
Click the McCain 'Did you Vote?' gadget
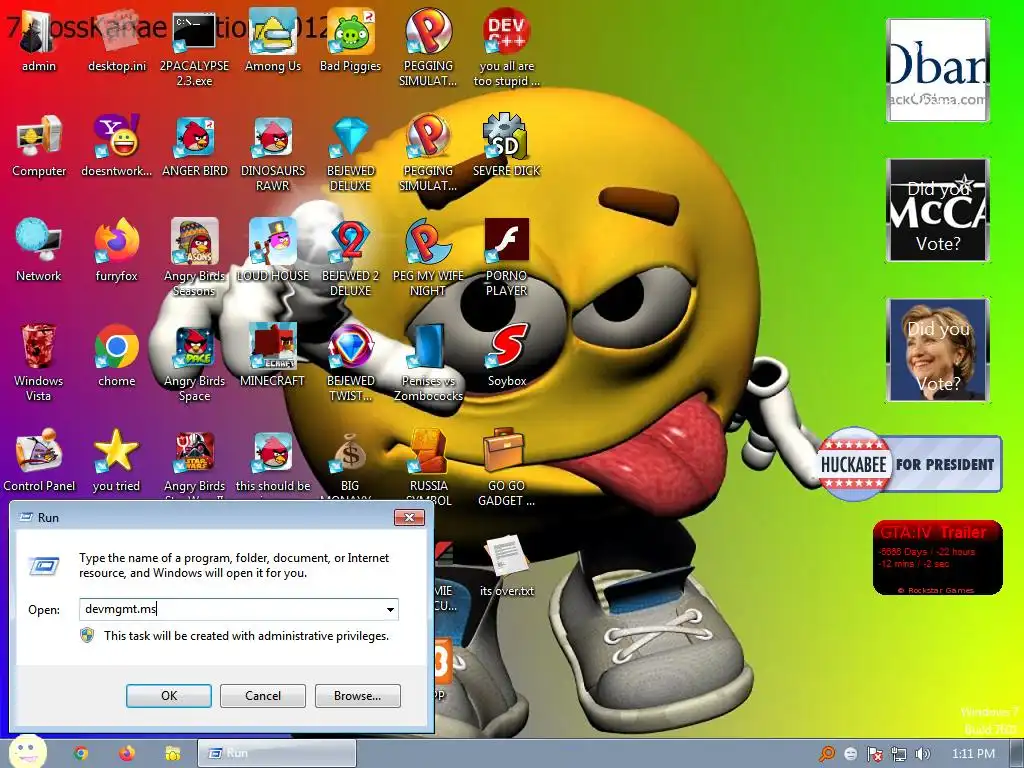click(x=937, y=210)
